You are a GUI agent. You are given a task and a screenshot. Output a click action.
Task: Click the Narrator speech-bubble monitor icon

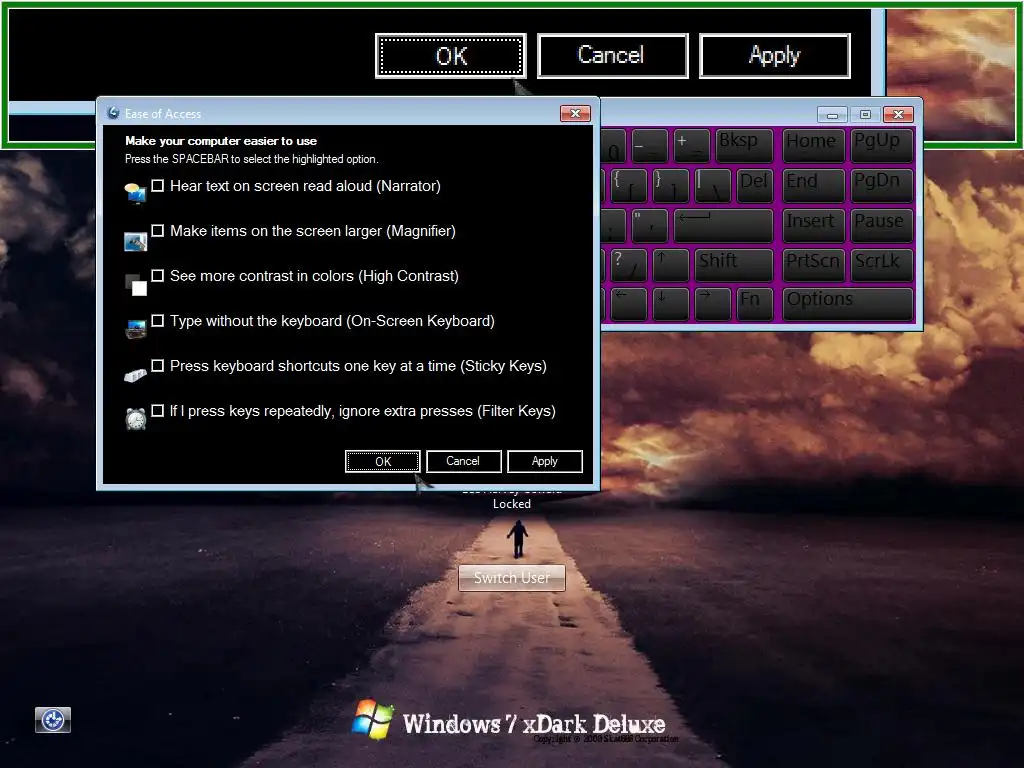tap(135, 193)
